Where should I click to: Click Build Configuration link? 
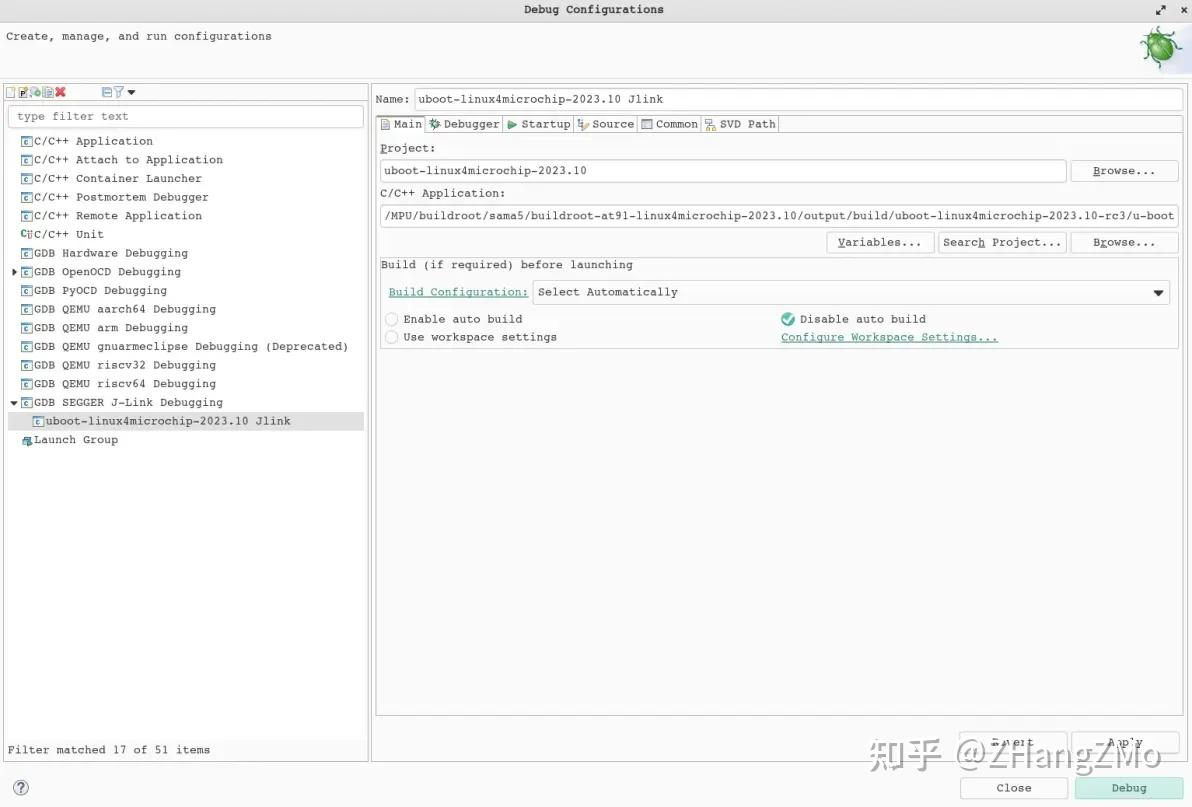point(457,292)
